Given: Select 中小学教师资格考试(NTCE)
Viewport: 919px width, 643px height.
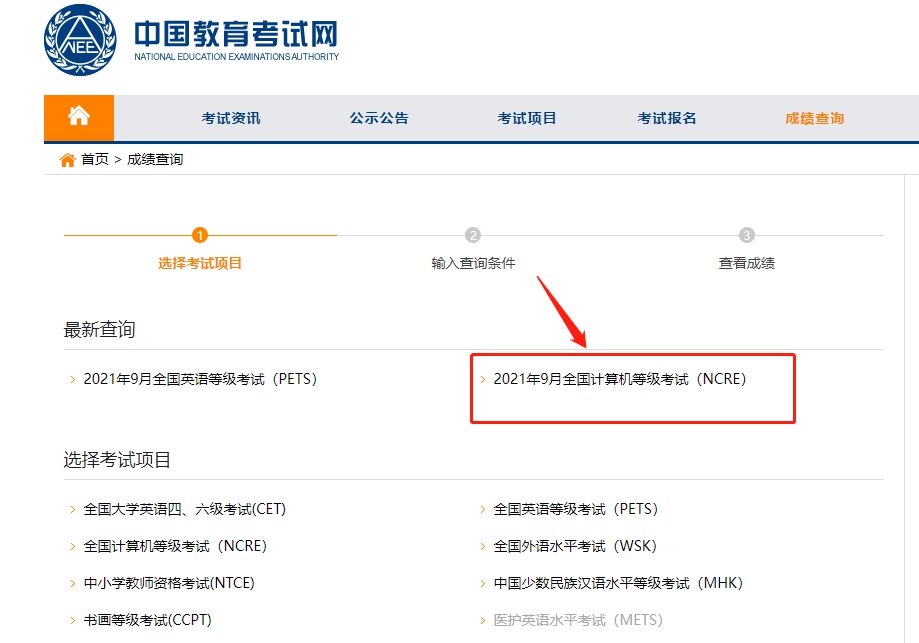Looking at the screenshot, I should (x=169, y=583).
